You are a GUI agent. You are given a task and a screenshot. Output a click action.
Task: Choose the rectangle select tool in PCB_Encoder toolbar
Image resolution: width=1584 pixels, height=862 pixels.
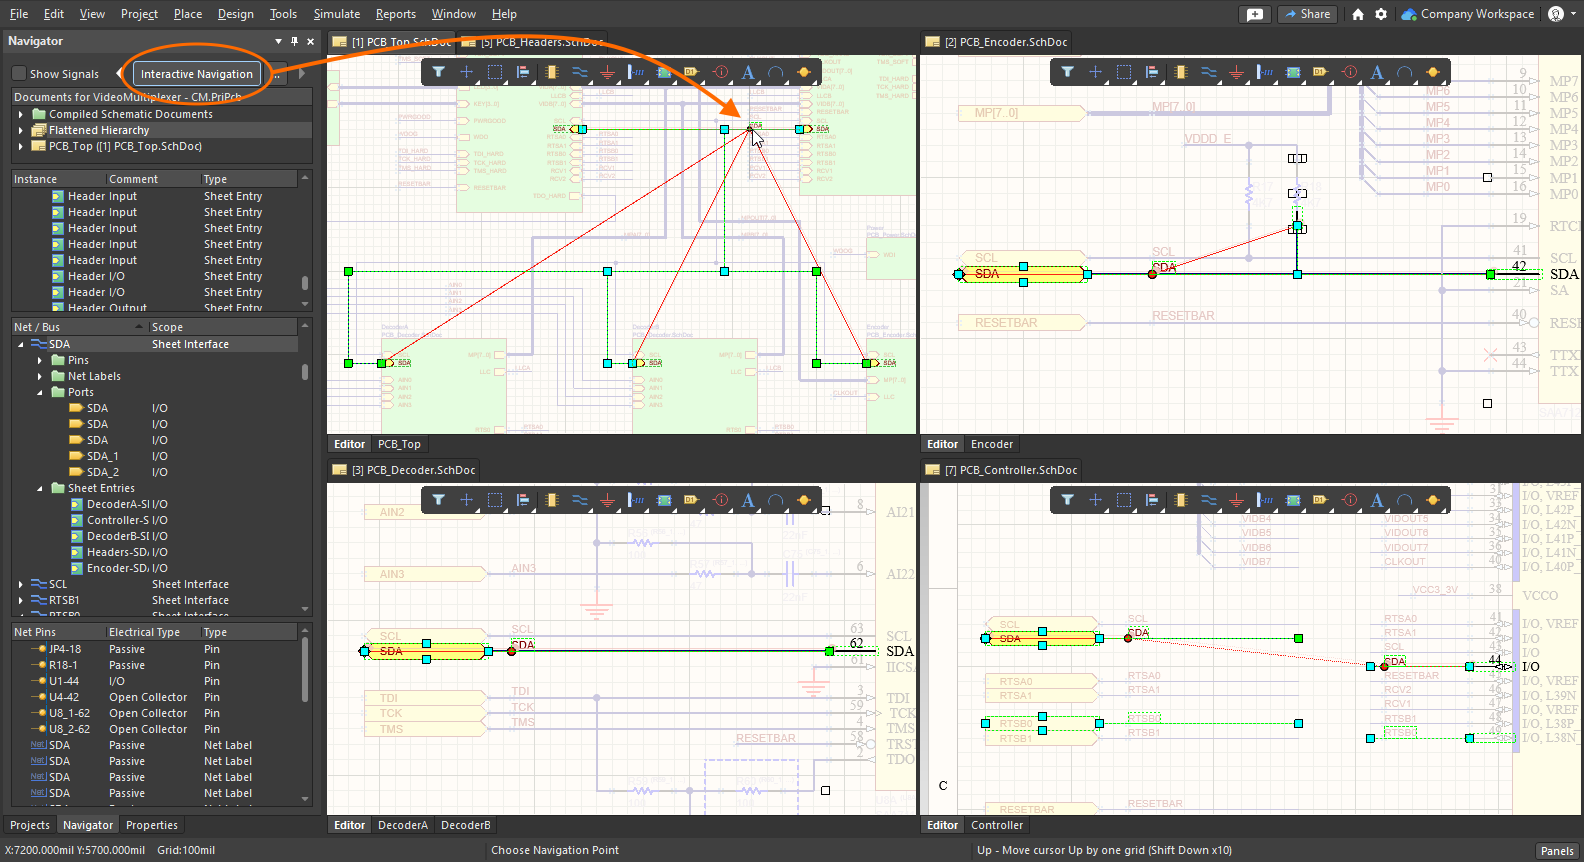coord(1124,72)
